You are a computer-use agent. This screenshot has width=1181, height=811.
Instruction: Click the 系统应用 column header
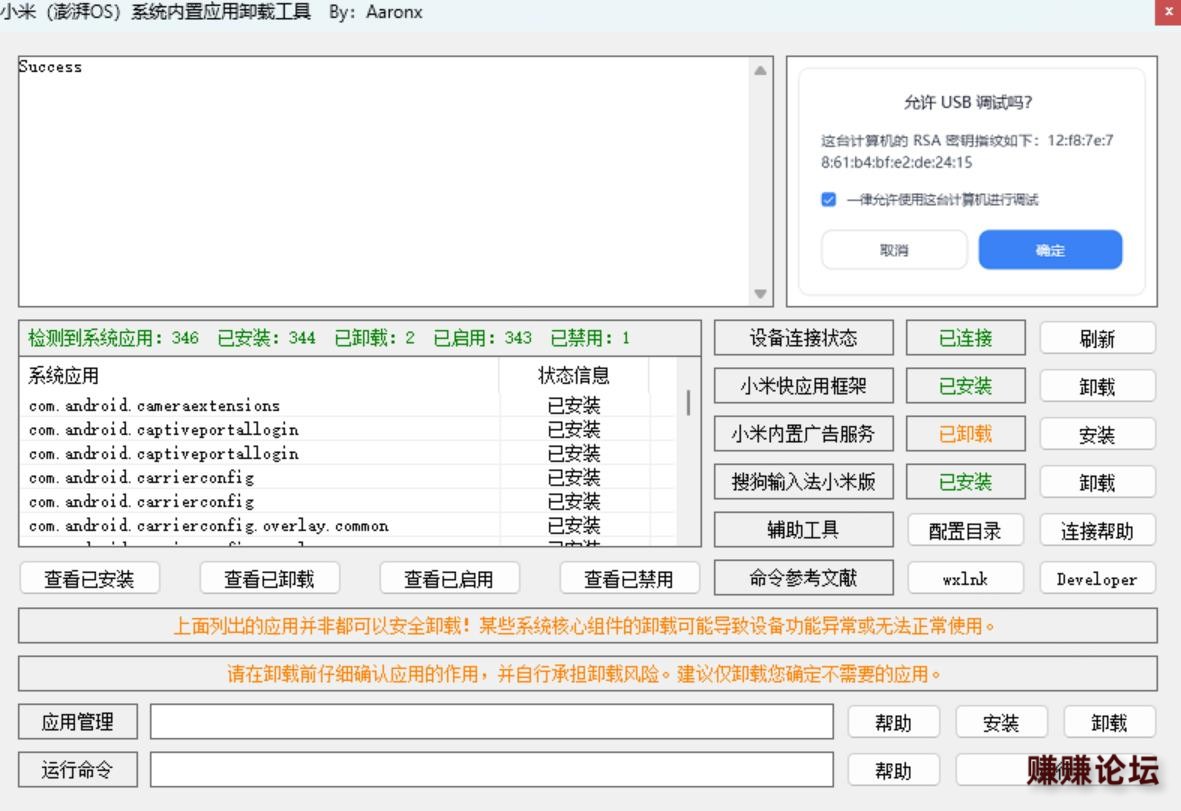(x=259, y=375)
